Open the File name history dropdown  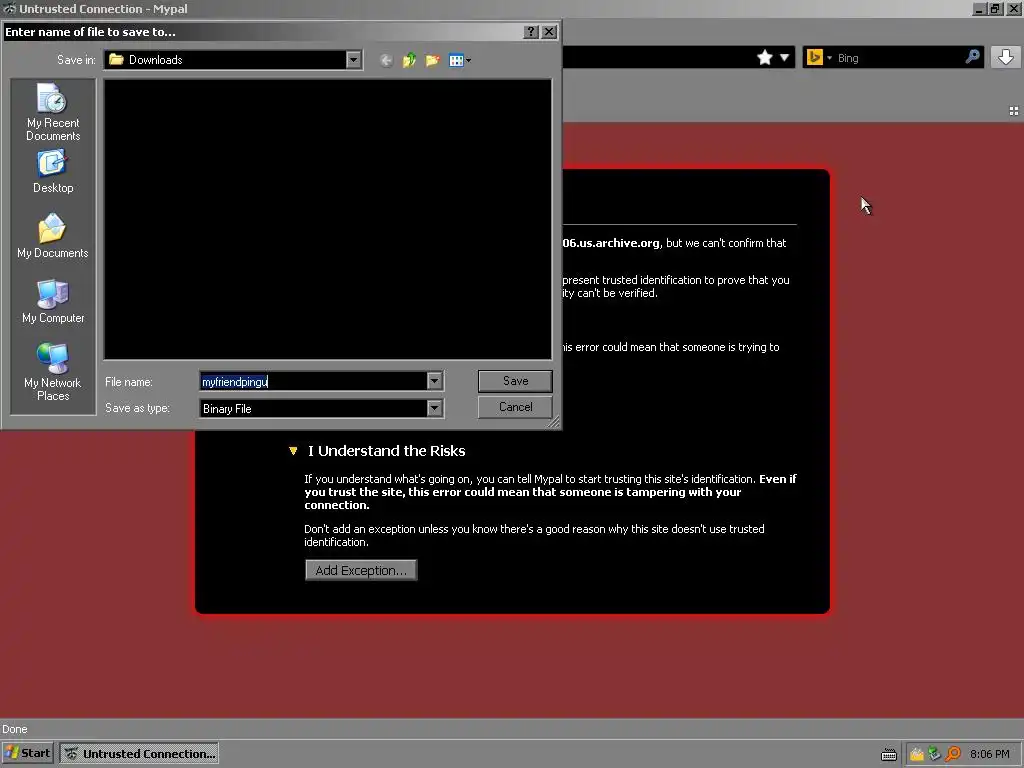point(434,381)
